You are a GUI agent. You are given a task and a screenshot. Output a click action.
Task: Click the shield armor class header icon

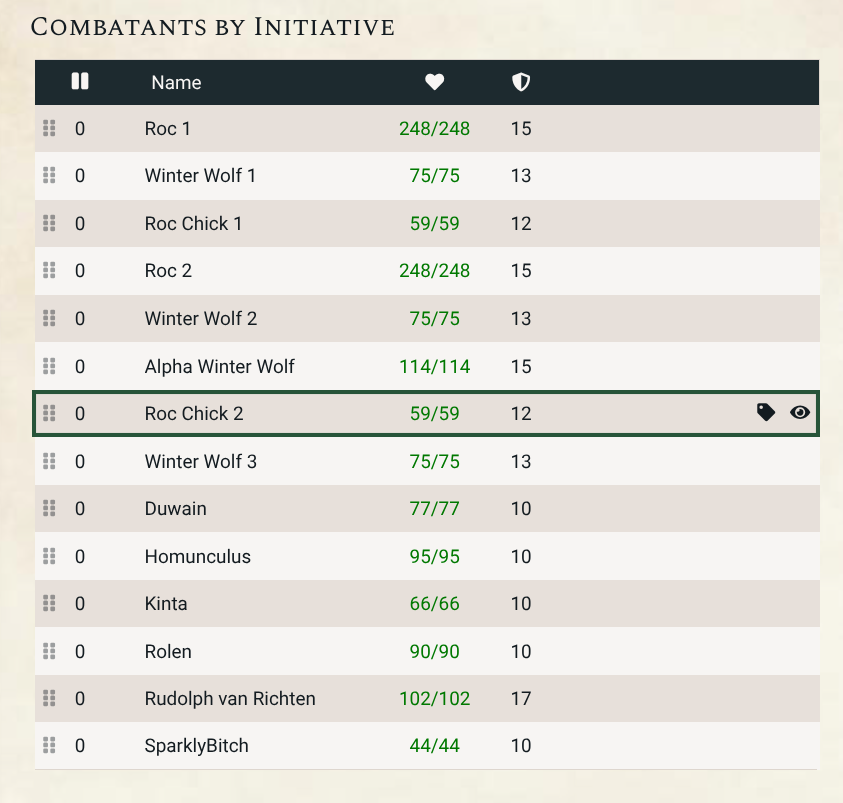521,82
